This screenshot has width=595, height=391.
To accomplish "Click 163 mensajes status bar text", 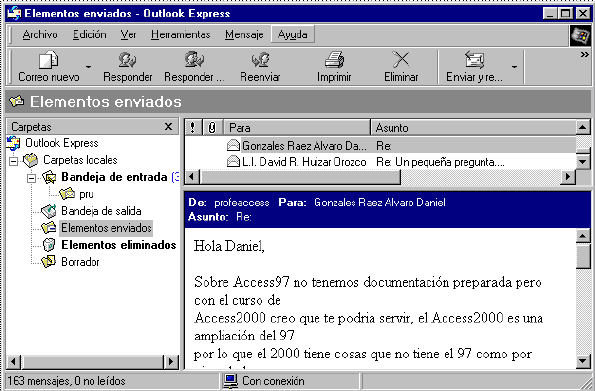I will [x=66, y=381].
